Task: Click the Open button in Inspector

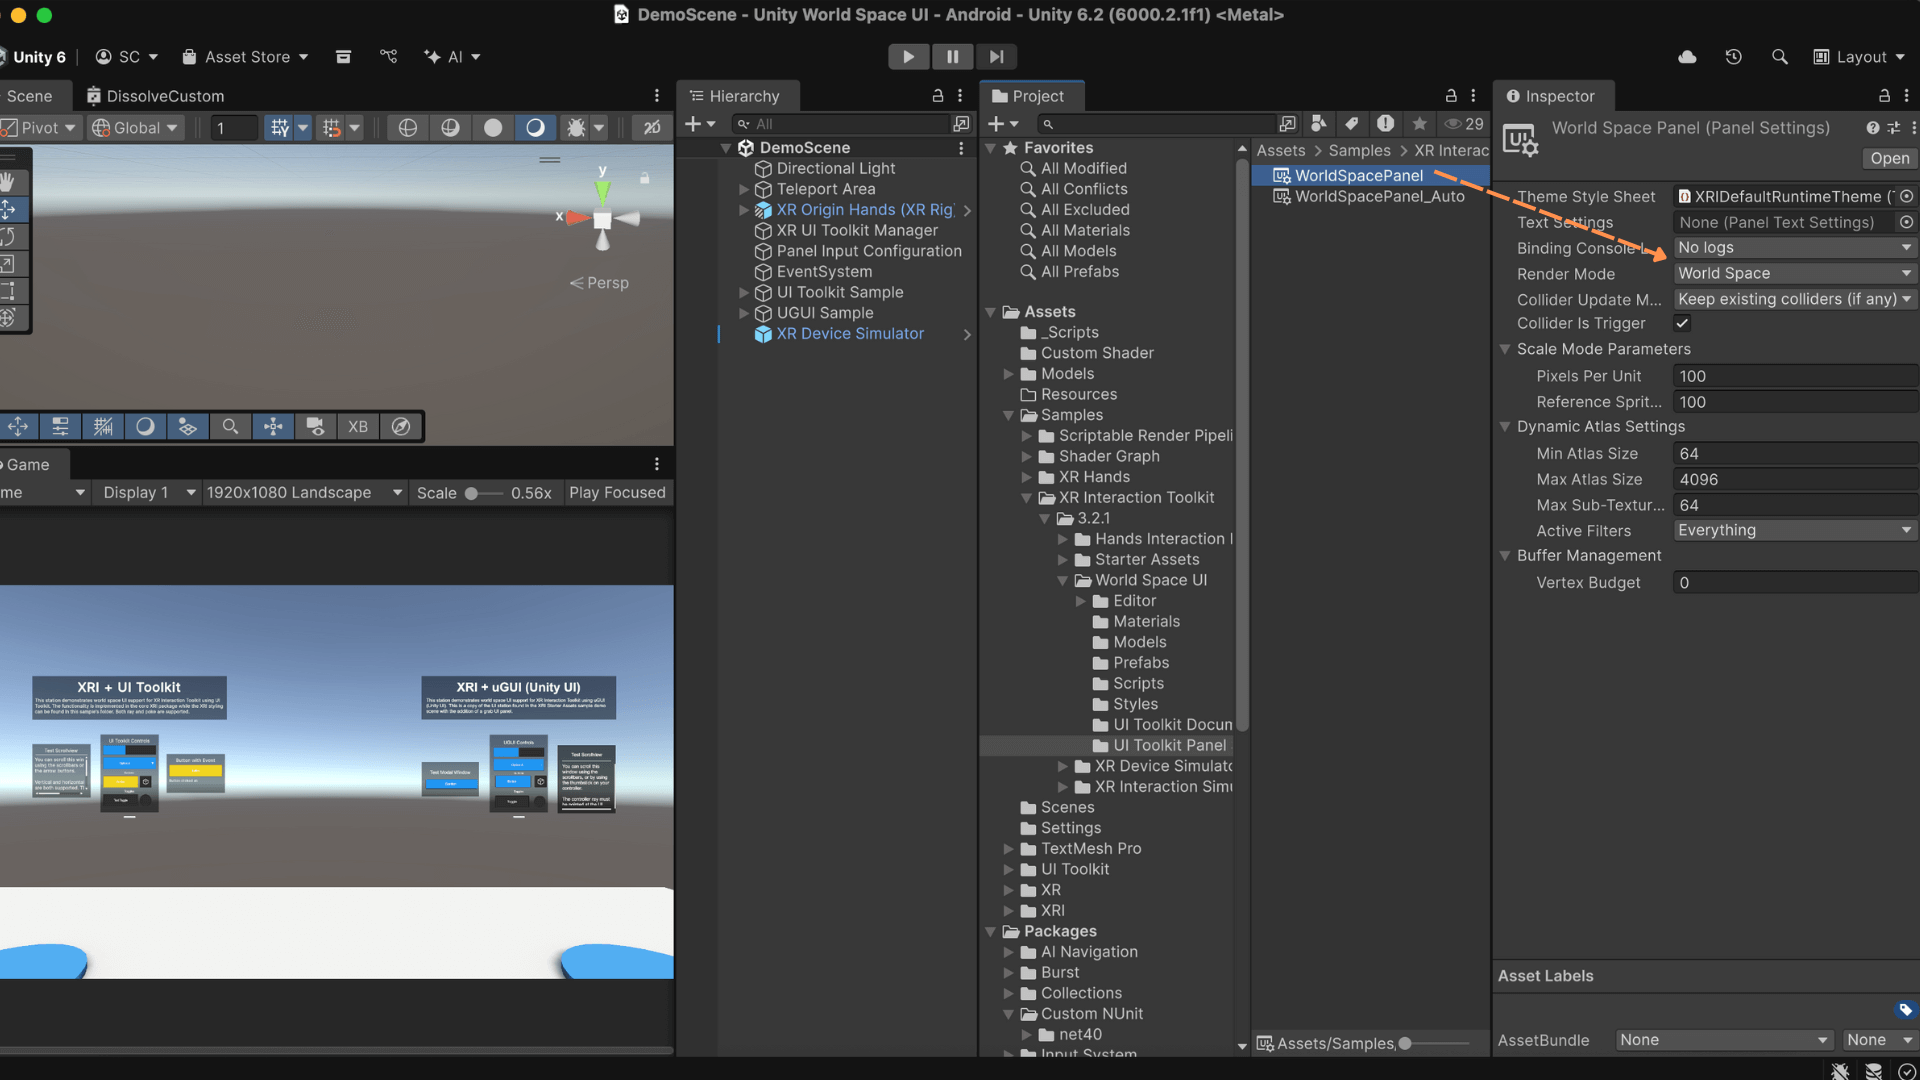Action: tap(1889, 158)
